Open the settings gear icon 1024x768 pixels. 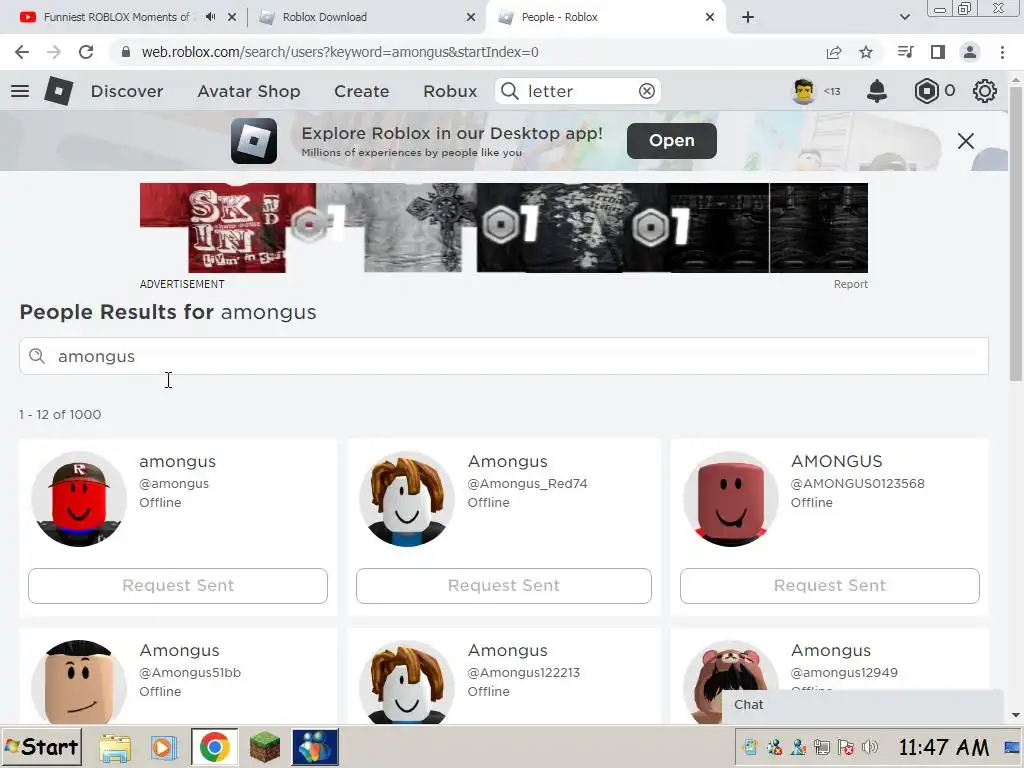tap(984, 91)
